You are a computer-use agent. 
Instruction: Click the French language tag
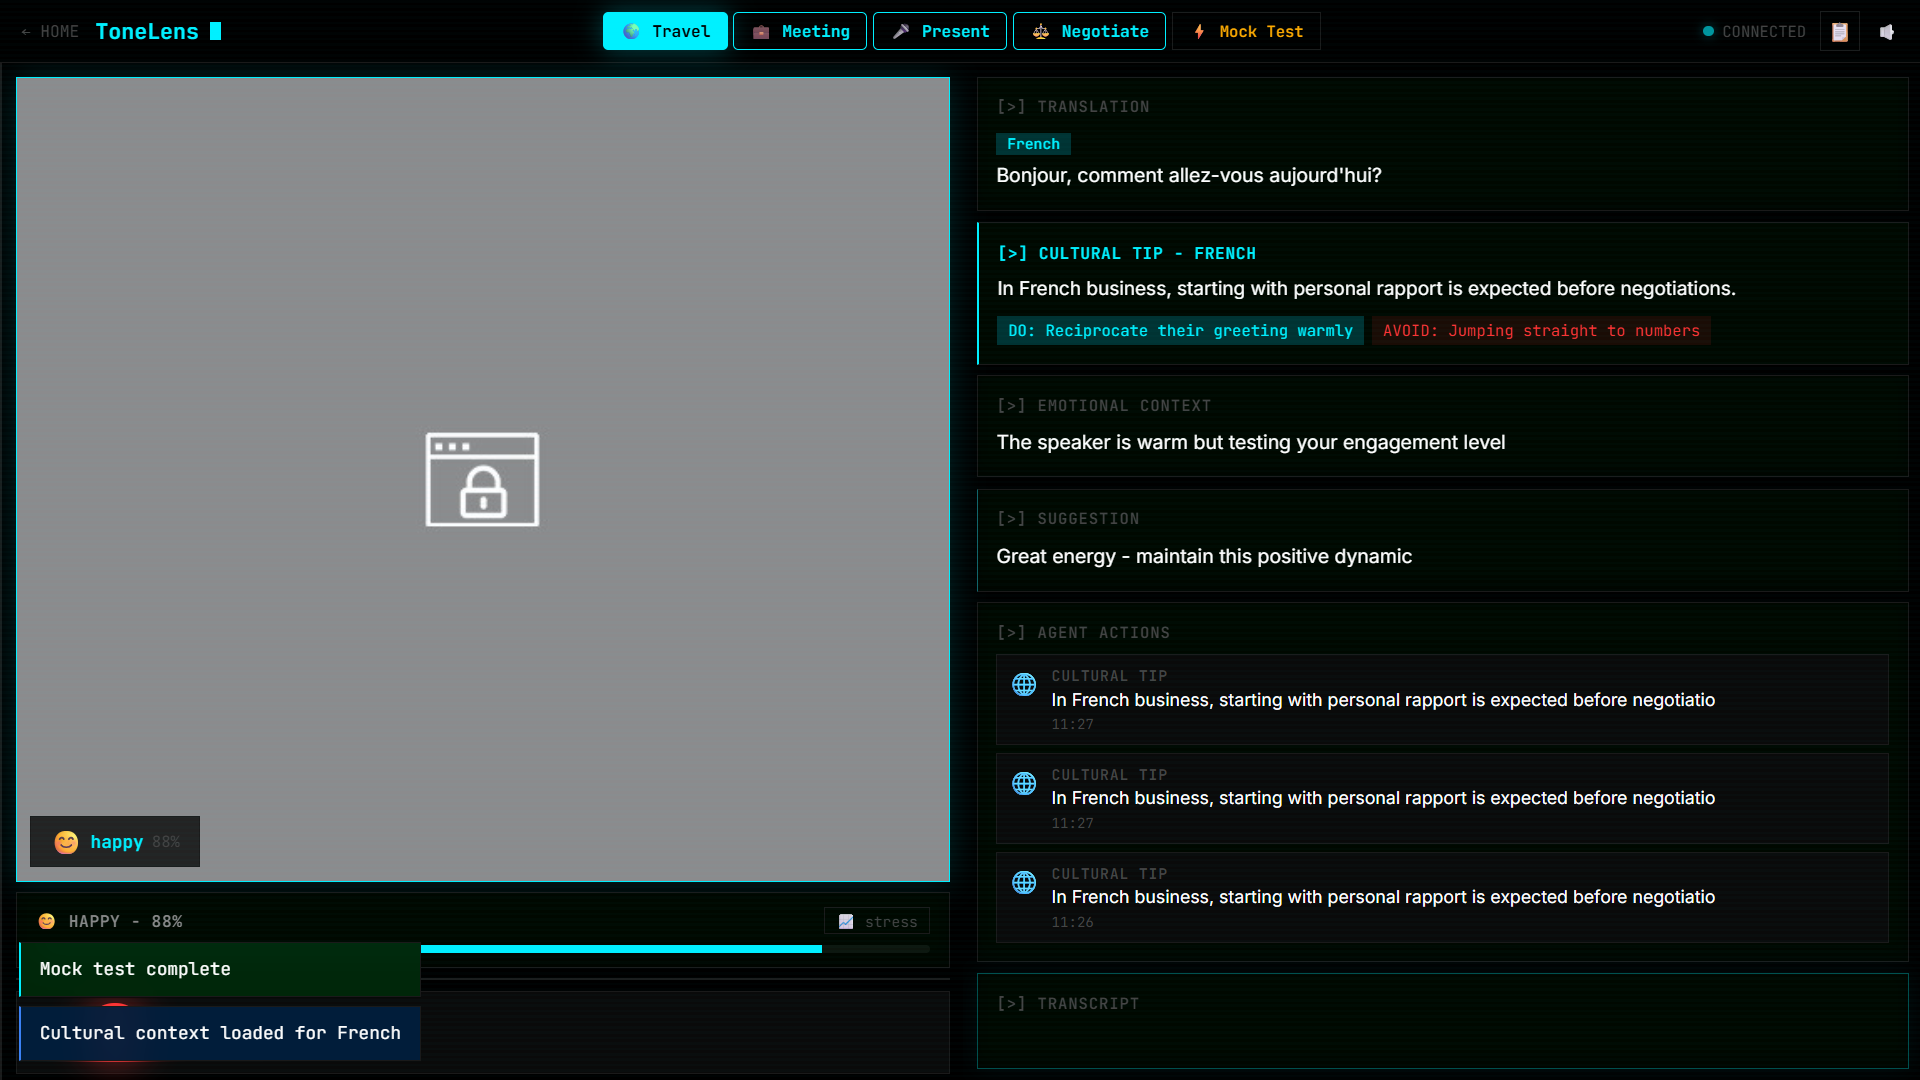click(x=1033, y=144)
